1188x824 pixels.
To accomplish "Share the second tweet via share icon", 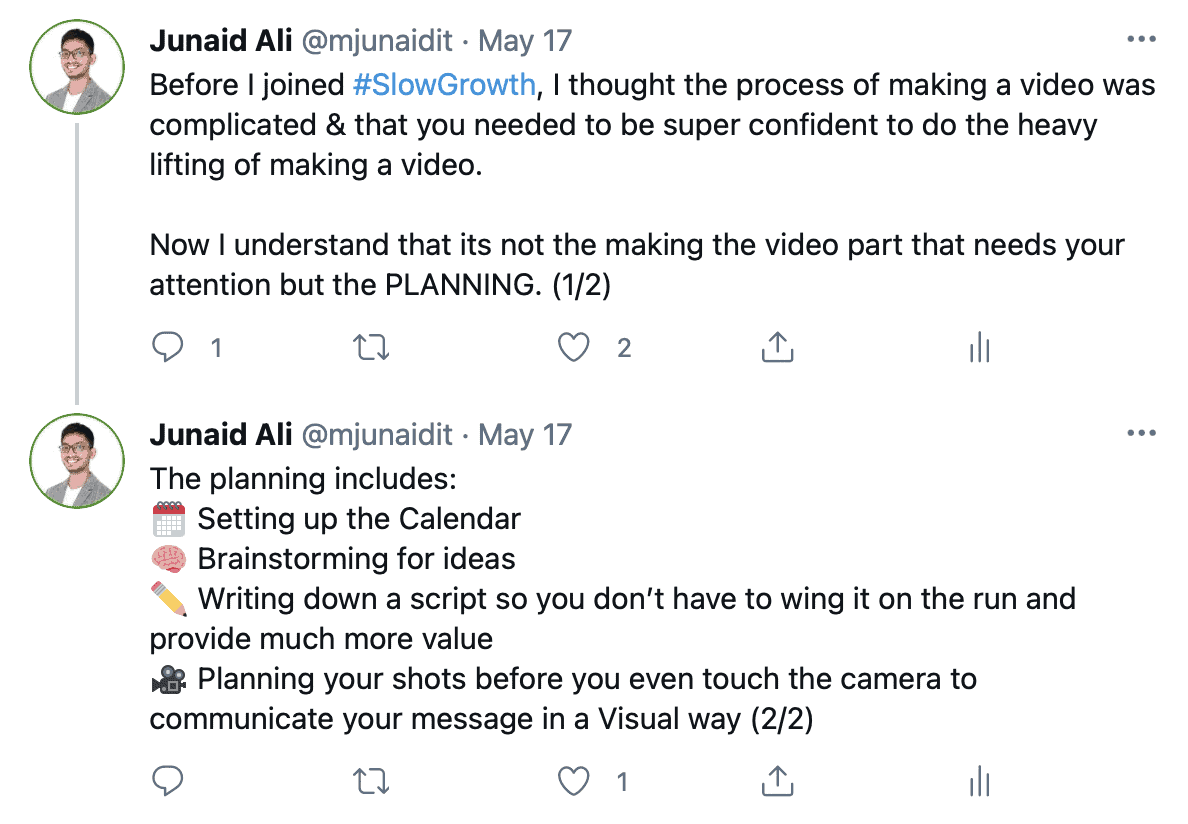I will pyautogui.click(x=777, y=782).
